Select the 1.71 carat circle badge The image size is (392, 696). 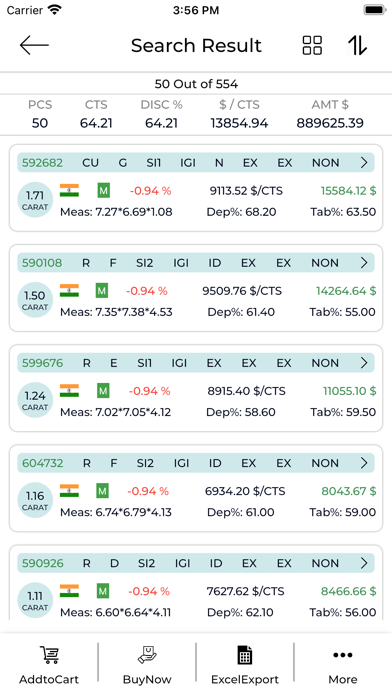tap(35, 200)
